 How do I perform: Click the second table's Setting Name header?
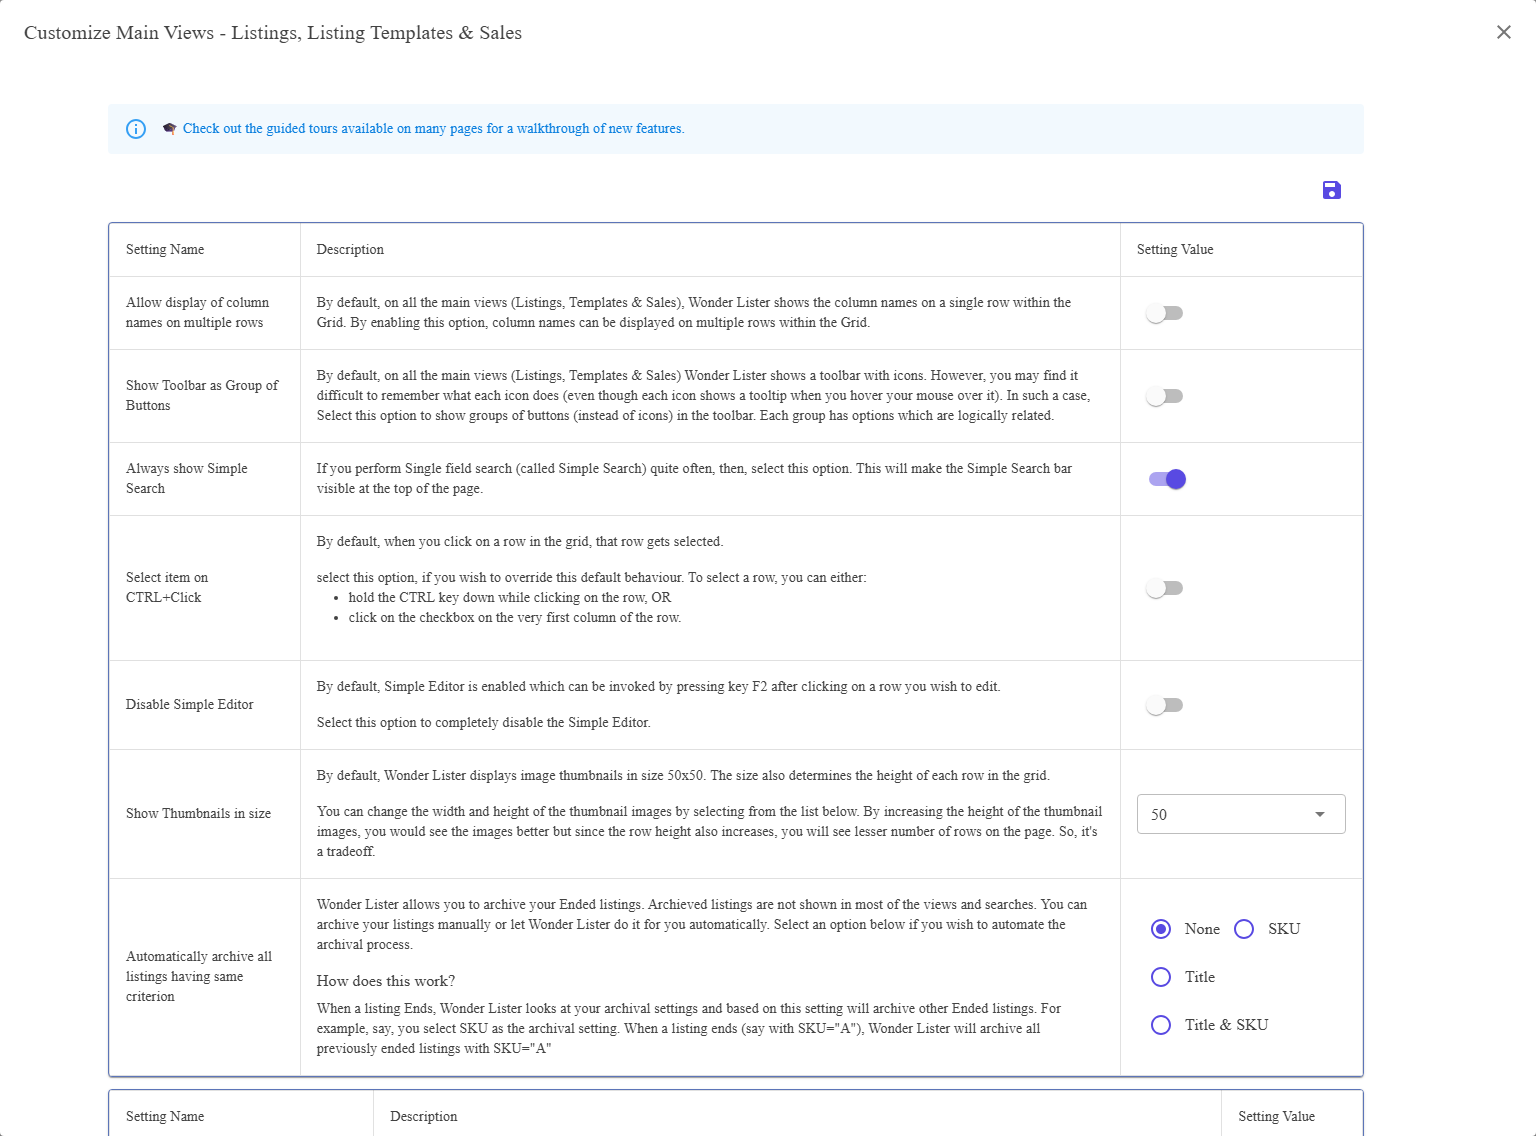[x=165, y=1117]
